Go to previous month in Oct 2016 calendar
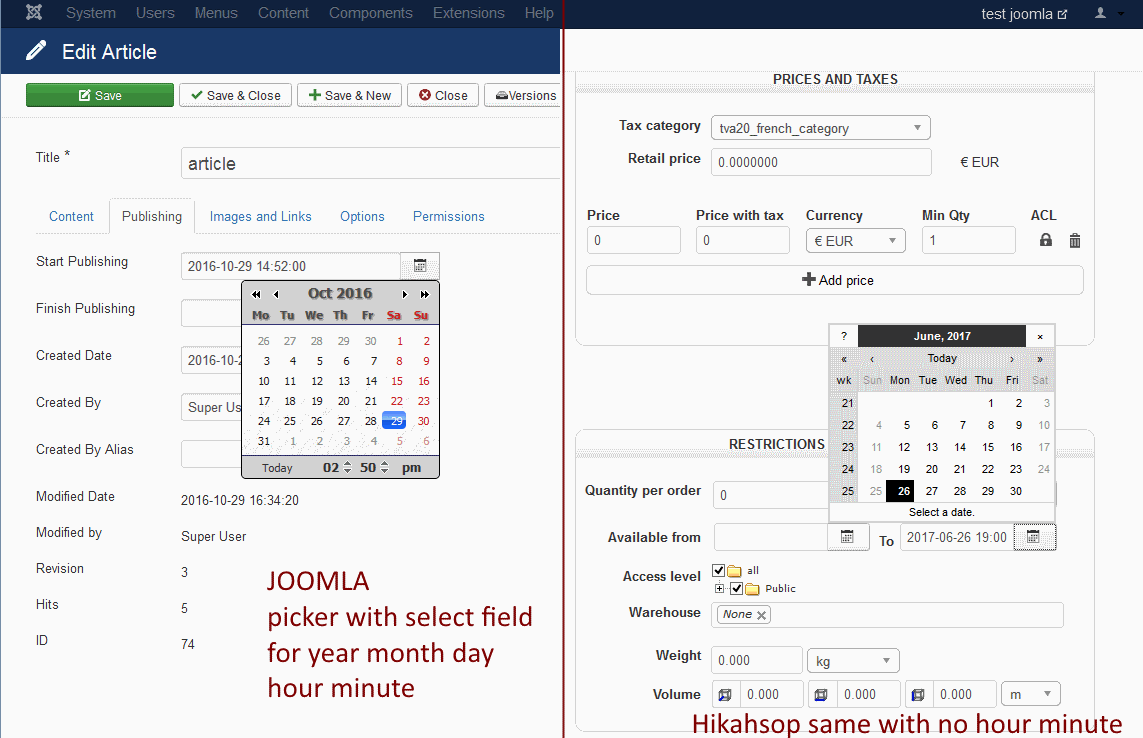This screenshot has width=1143, height=738. 276,295
